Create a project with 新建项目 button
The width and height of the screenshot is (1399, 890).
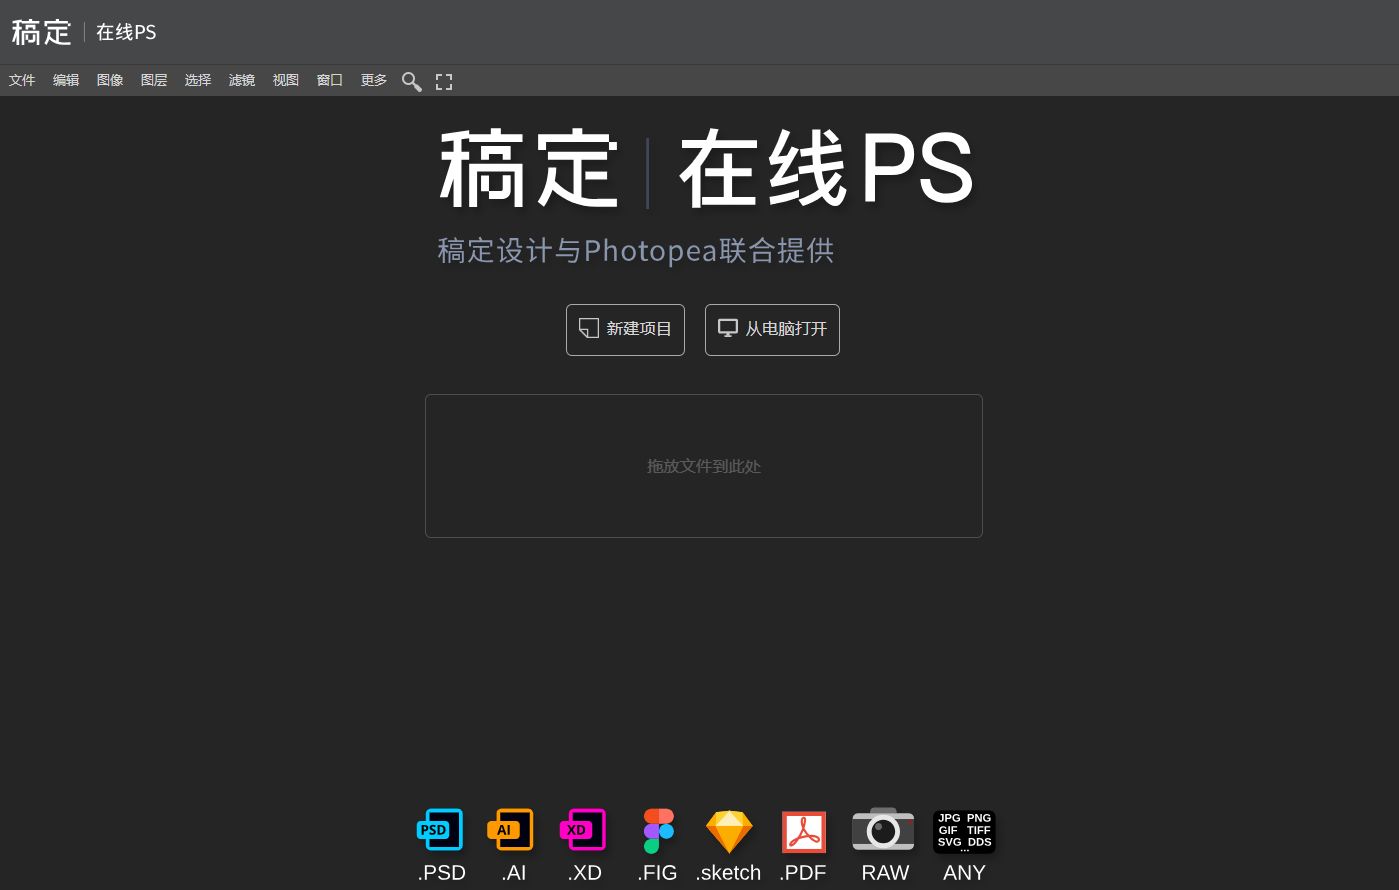[625, 330]
